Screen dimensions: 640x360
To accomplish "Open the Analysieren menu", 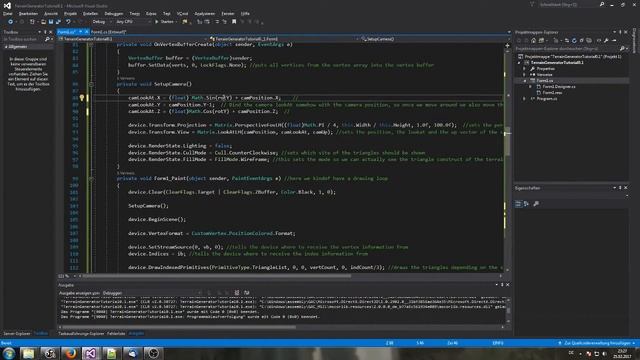I will 204,13.
